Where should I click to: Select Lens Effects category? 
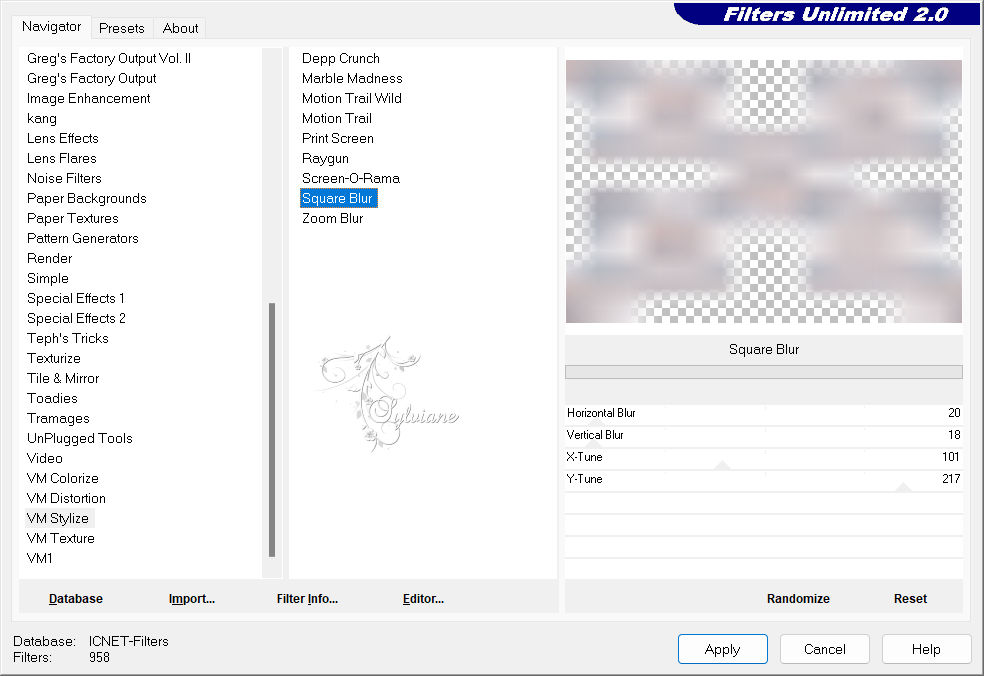(63, 138)
